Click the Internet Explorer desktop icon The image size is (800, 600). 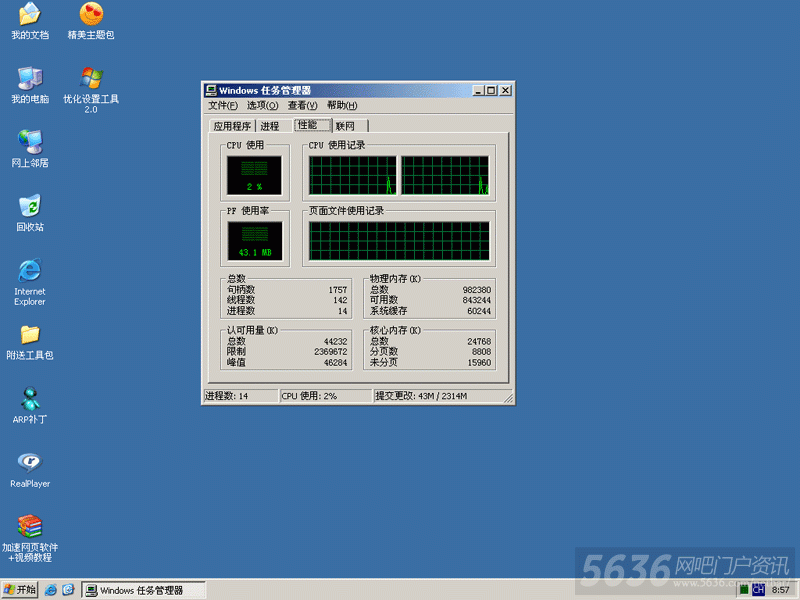click(30, 282)
